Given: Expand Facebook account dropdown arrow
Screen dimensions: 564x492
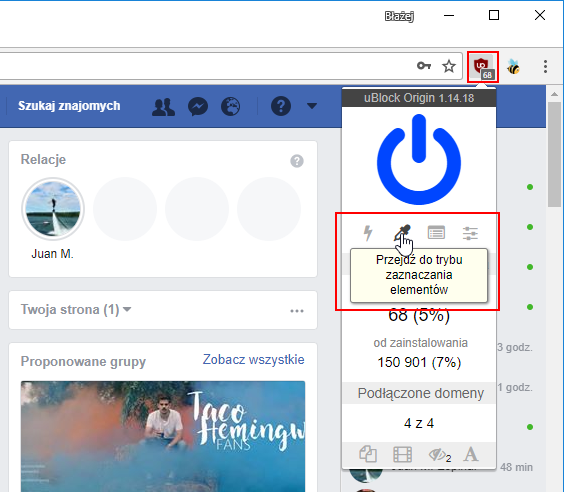Looking at the screenshot, I should click(x=312, y=106).
